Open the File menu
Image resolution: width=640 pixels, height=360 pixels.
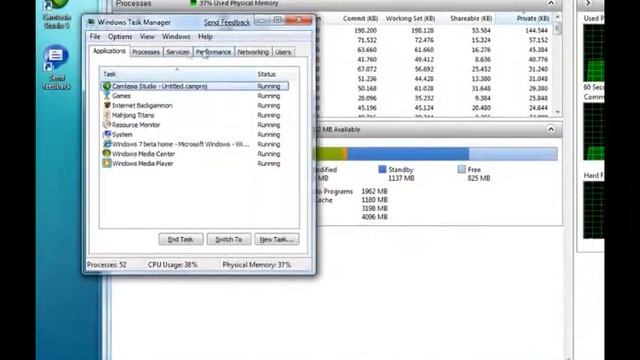(95, 37)
